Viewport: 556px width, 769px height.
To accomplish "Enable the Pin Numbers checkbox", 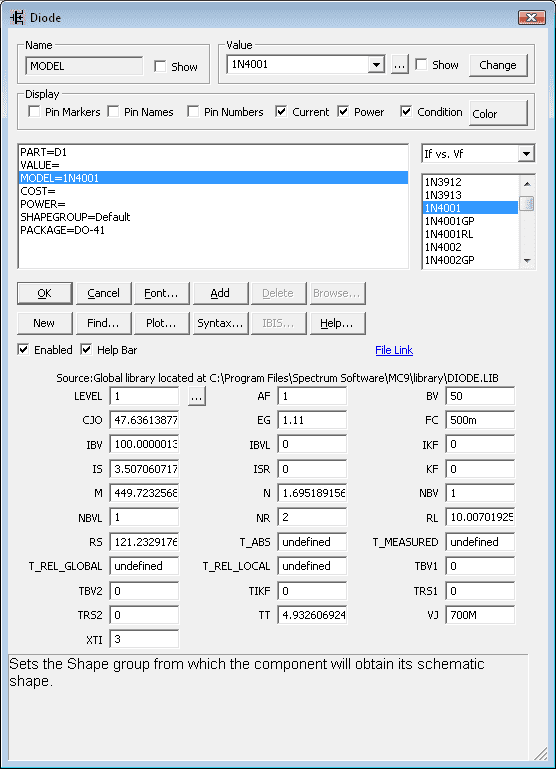I will tap(193, 111).
